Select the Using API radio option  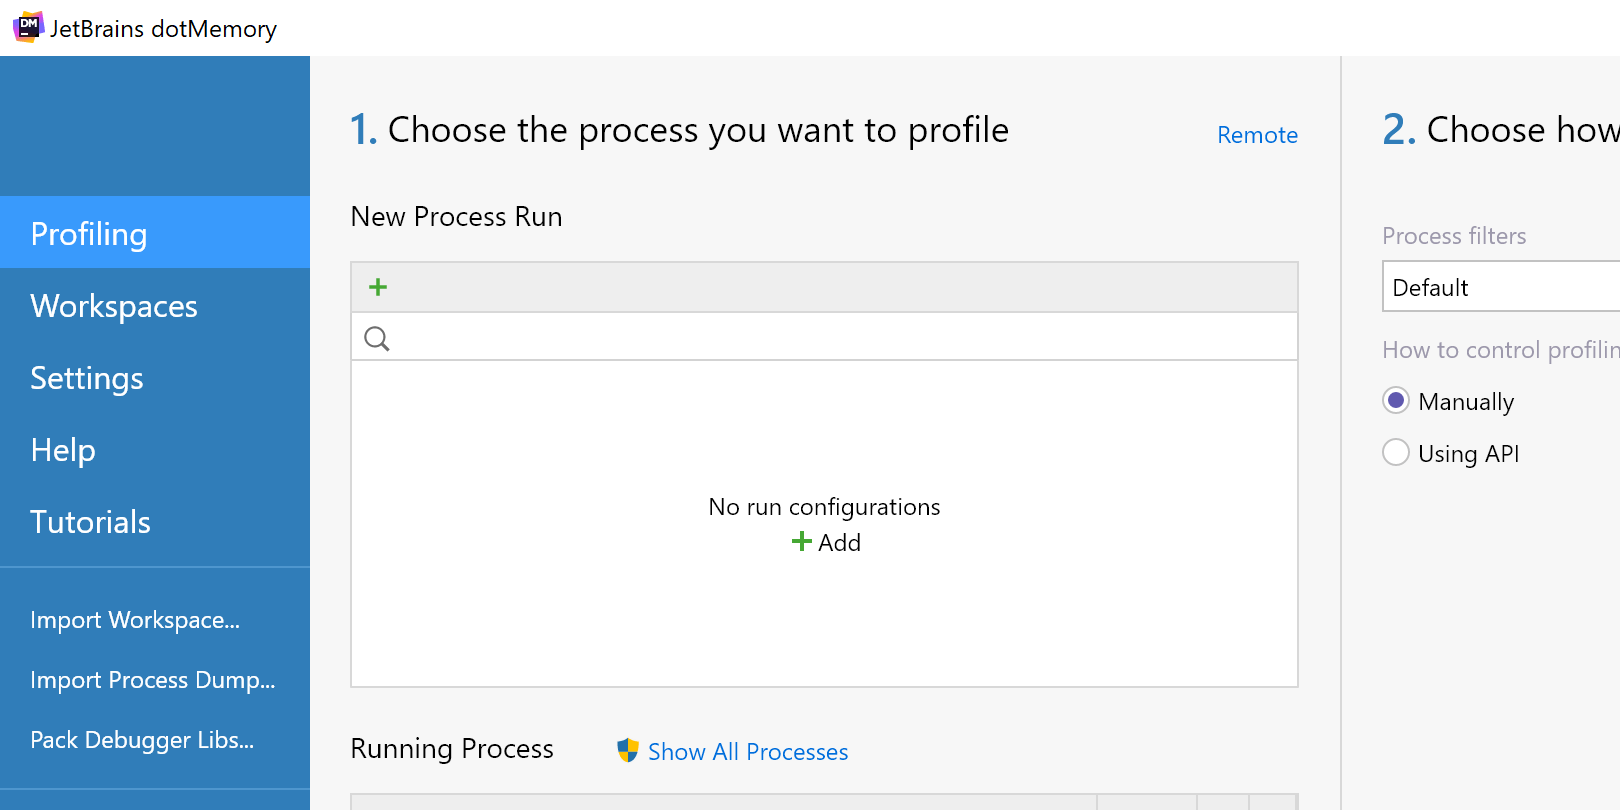[x=1396, y=453]
